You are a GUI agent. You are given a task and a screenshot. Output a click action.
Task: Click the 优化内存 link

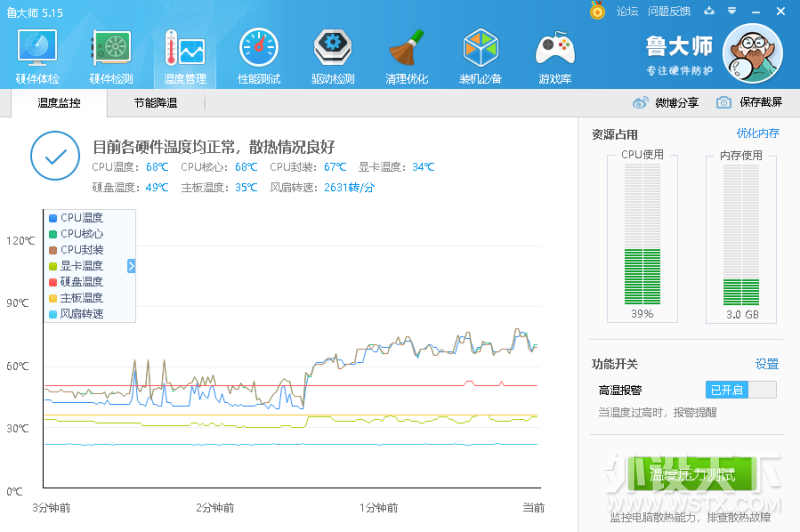(758, 134)
